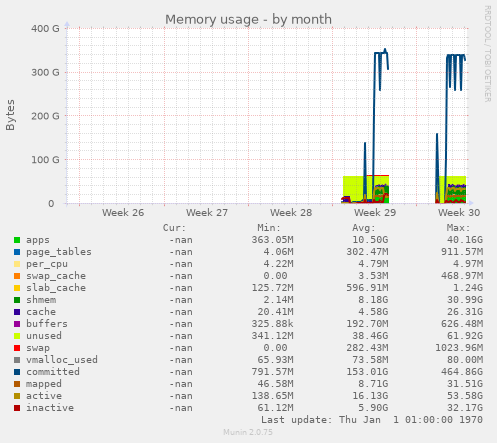Click the 'inactive' legend label
Screen dimensions: 497x443
click(50, 408)
